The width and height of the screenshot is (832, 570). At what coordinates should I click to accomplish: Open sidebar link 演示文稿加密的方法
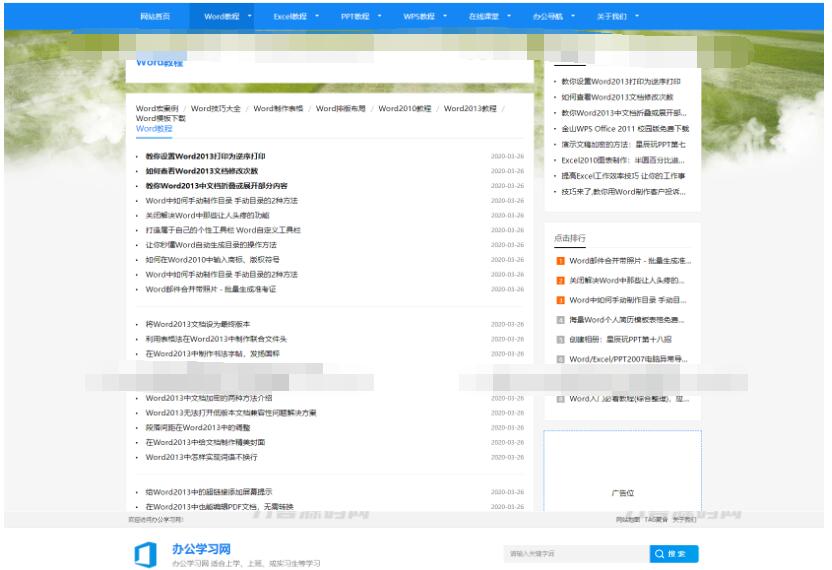point(623,144)
